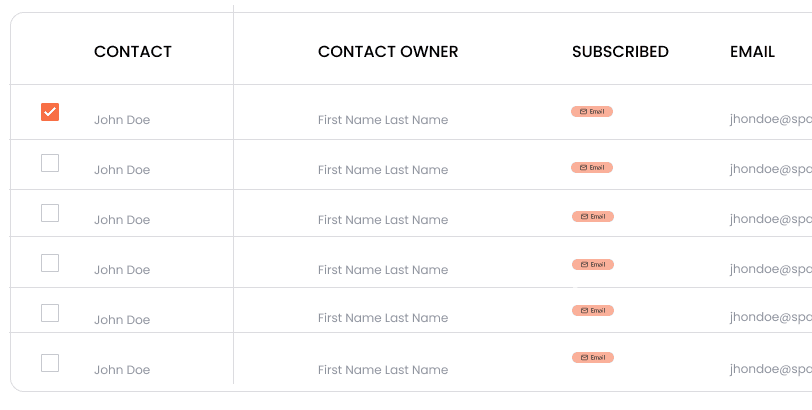Click the SUBSCRIBED column header
This screenshot has height=410, width=812.
click(x=620, y=52)
